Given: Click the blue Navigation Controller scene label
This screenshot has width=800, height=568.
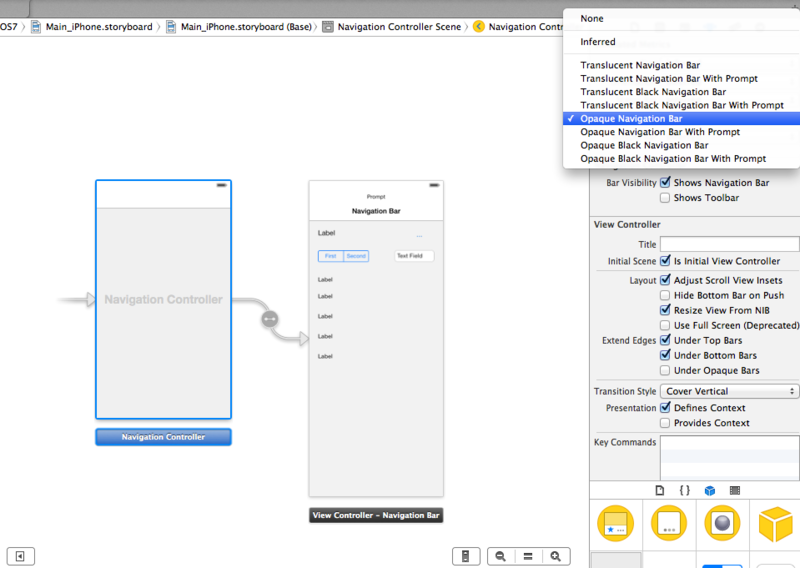Looking at the screenshot, I should point(163,437).
